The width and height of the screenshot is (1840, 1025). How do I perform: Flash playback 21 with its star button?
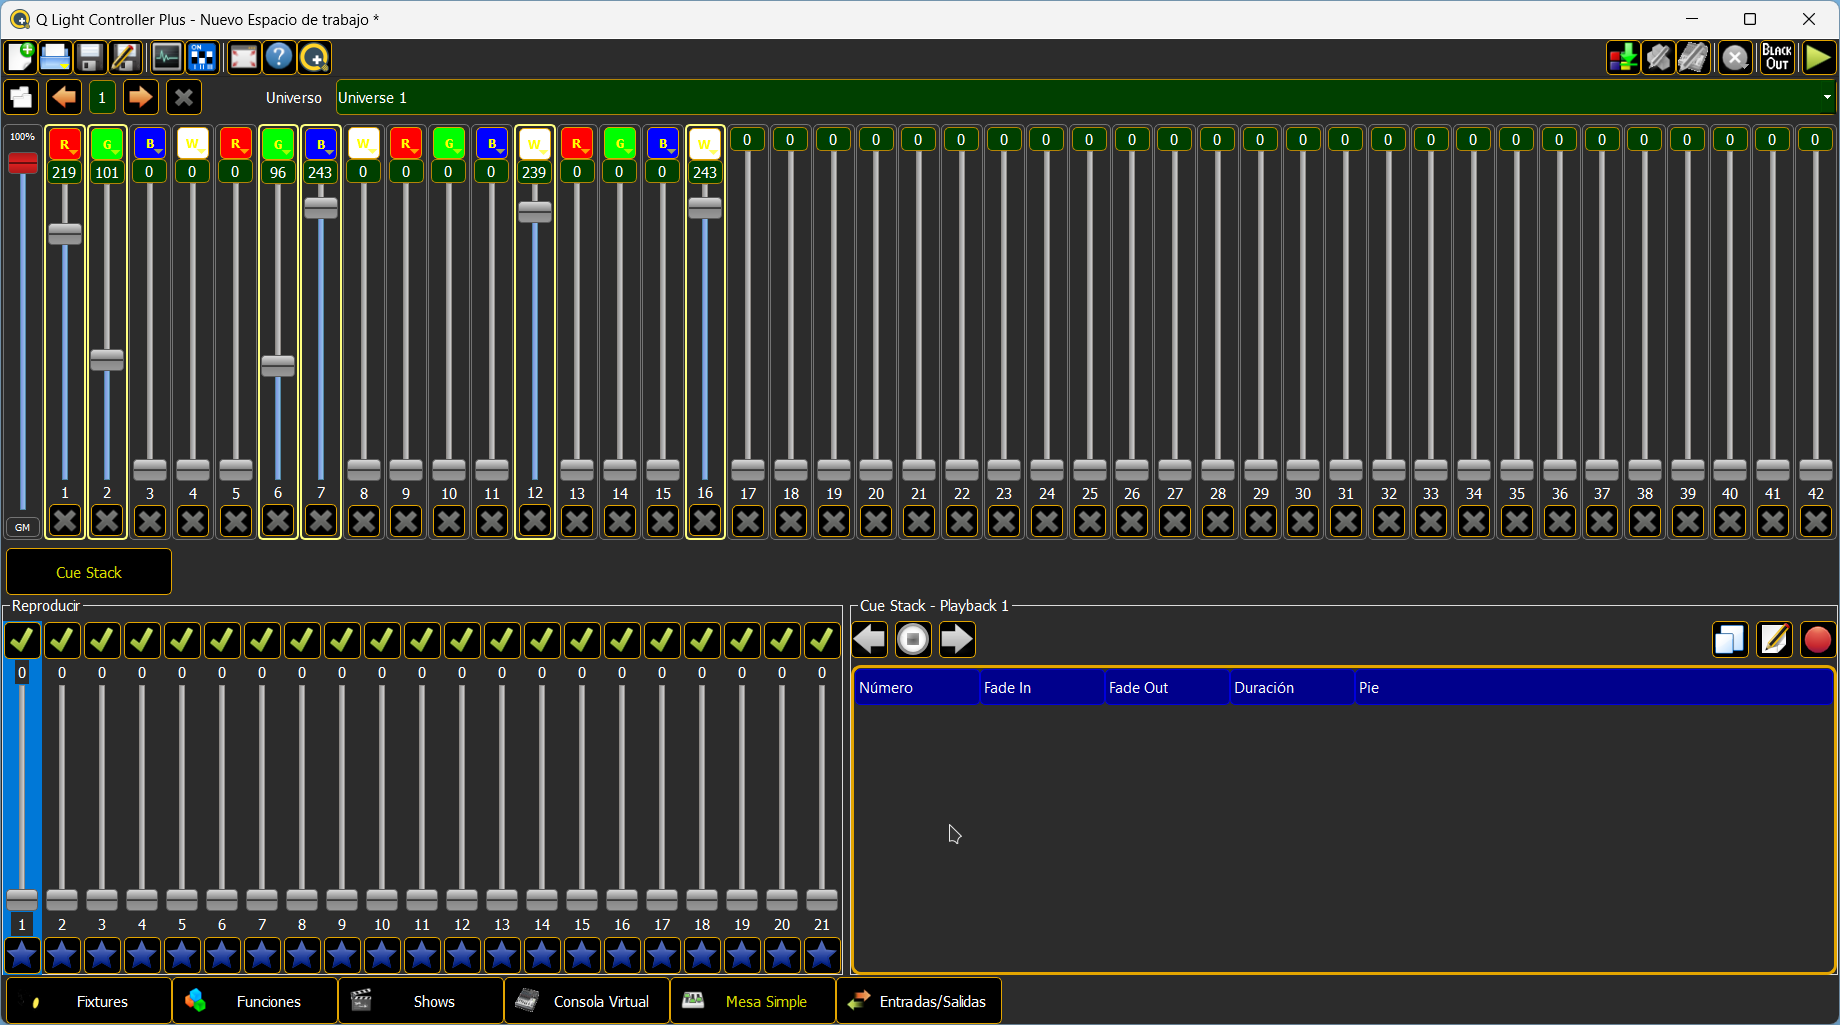tap(822, 955)
